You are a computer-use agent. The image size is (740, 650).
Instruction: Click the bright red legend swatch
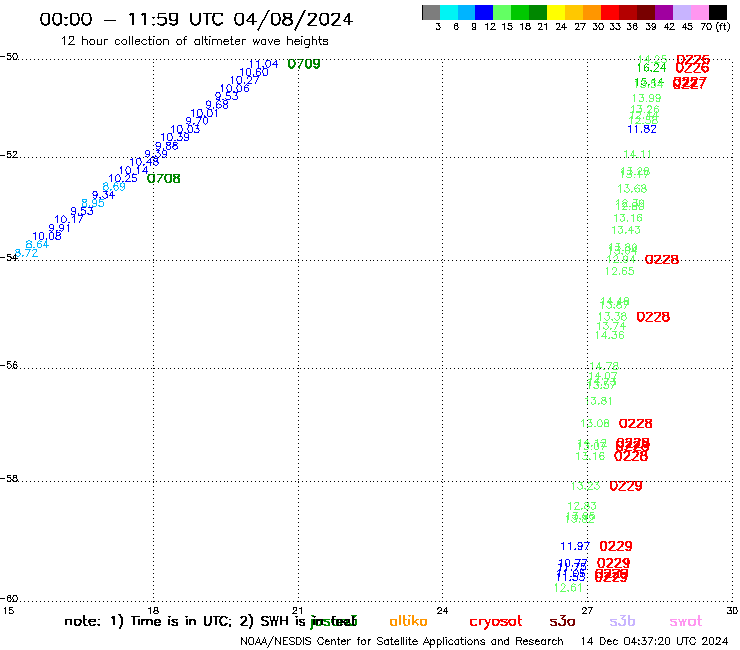(x=610, y=12)
